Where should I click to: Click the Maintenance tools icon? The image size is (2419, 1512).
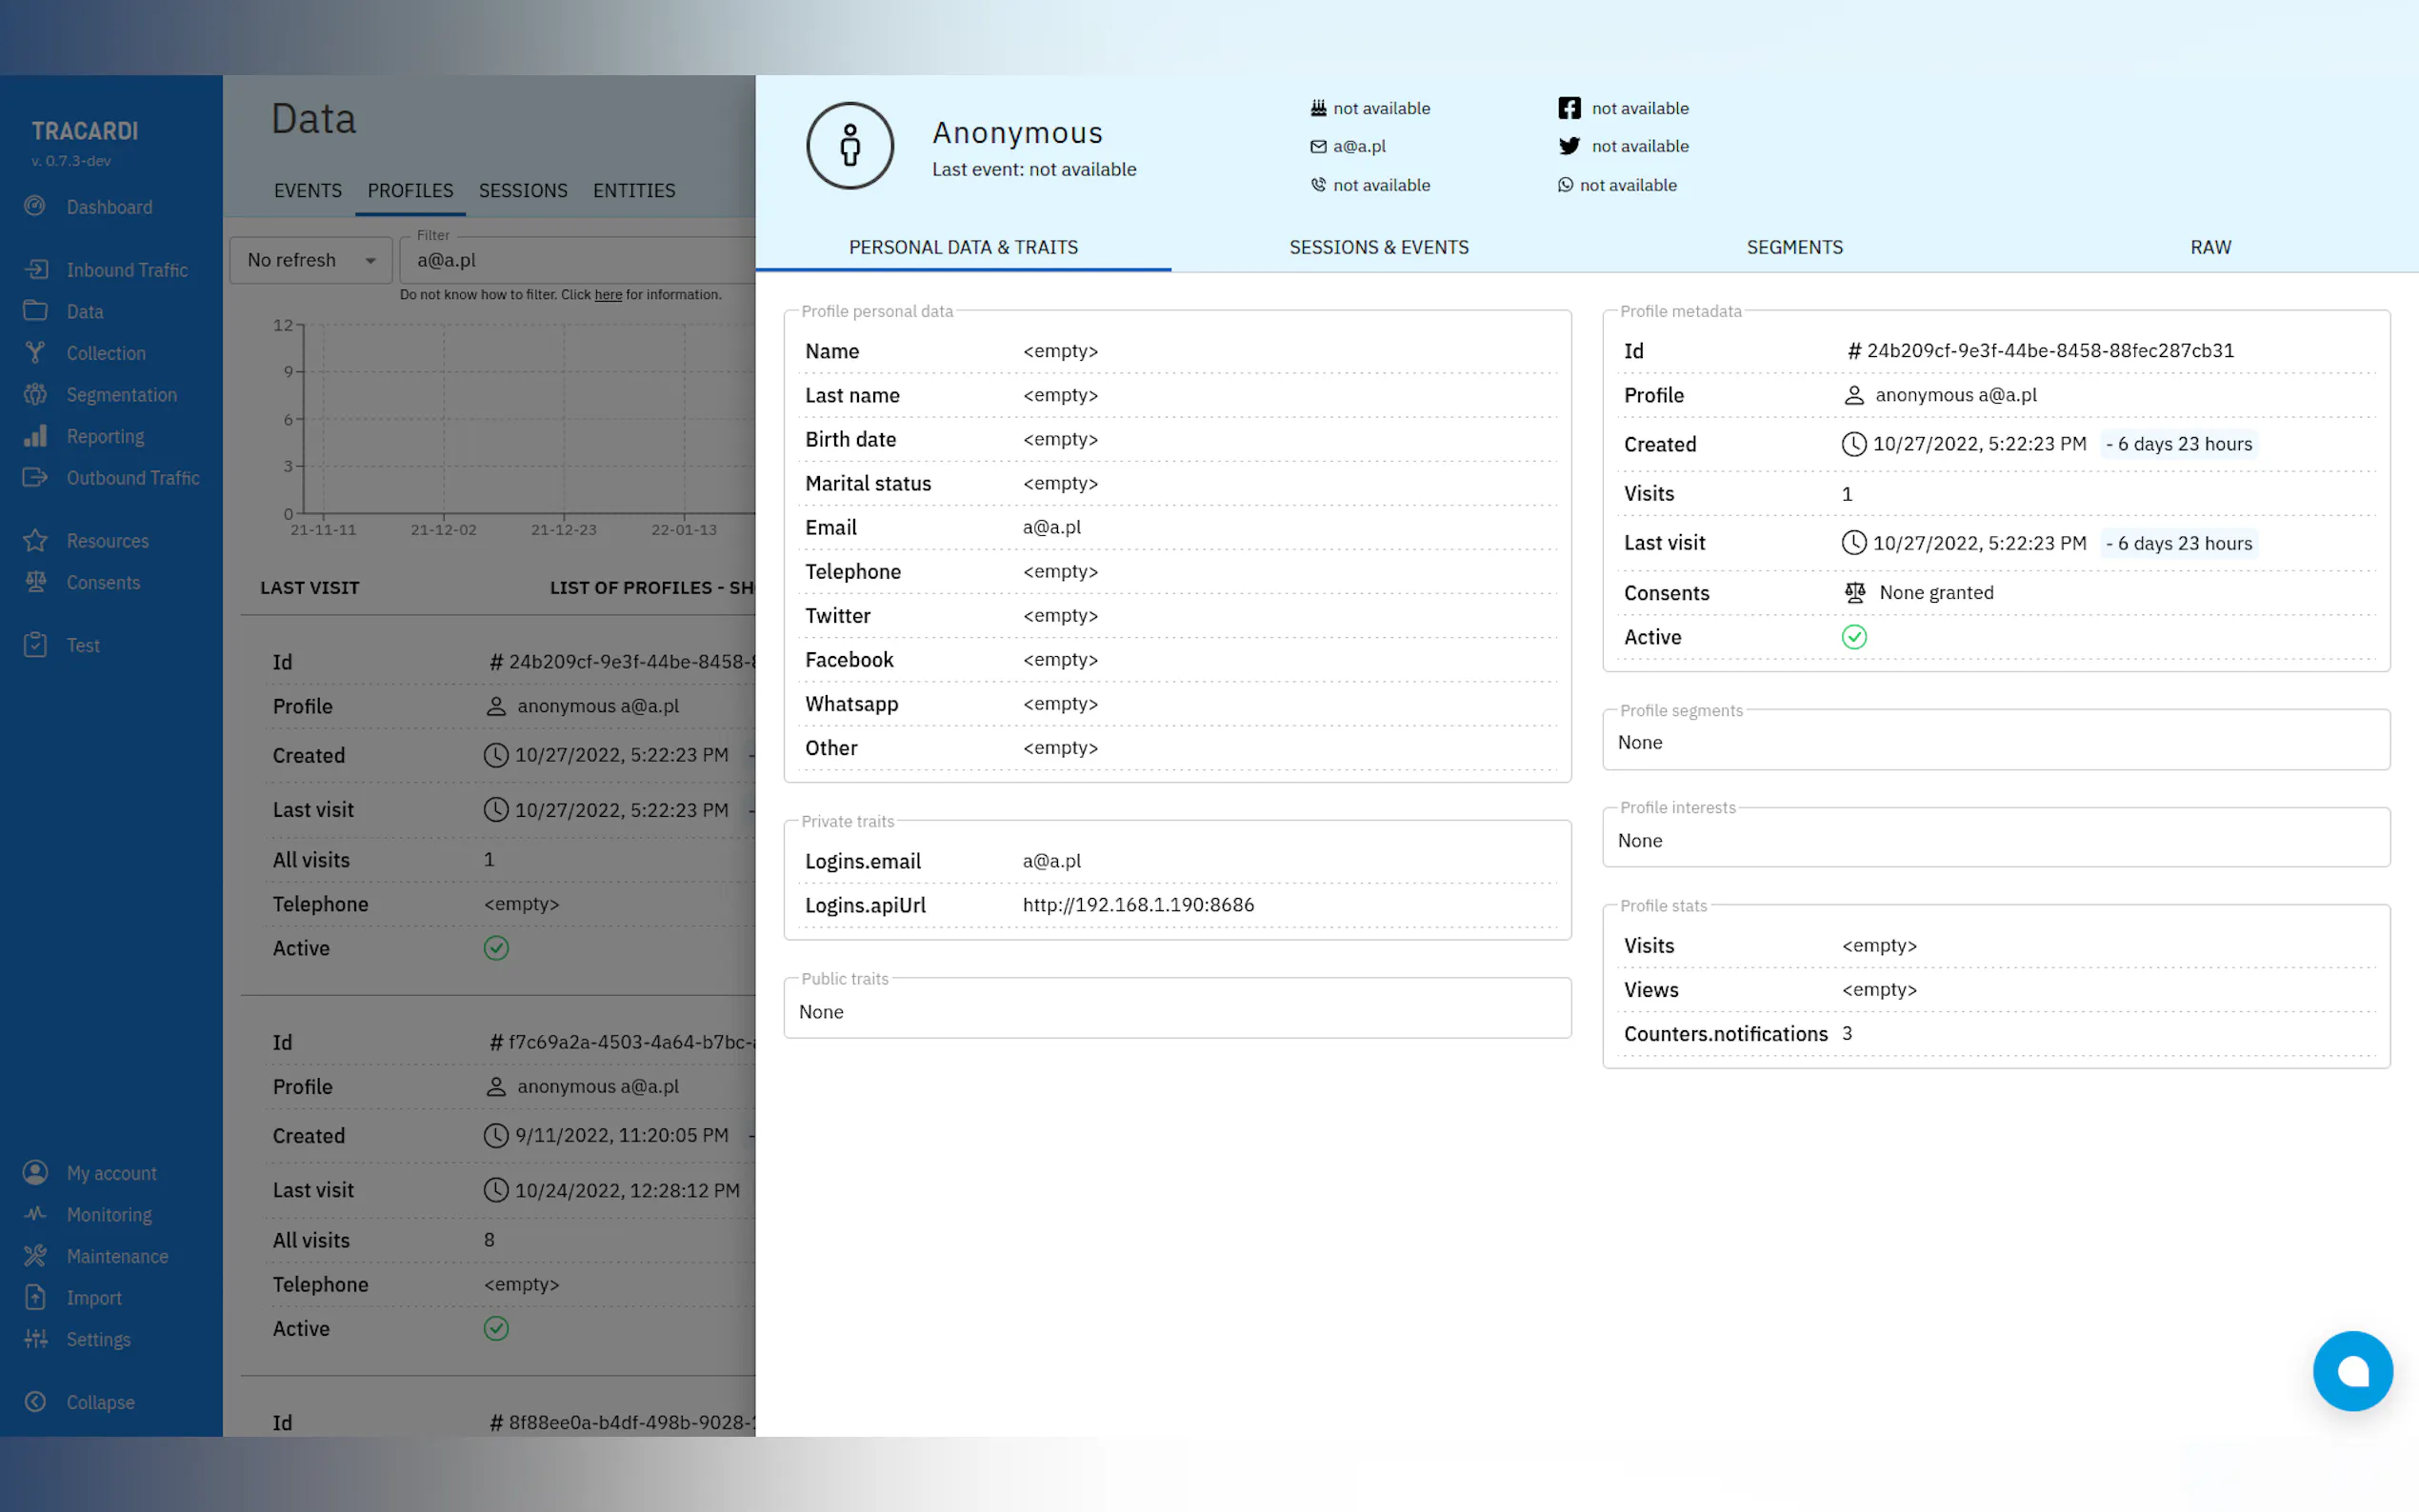click(35, 1256)
